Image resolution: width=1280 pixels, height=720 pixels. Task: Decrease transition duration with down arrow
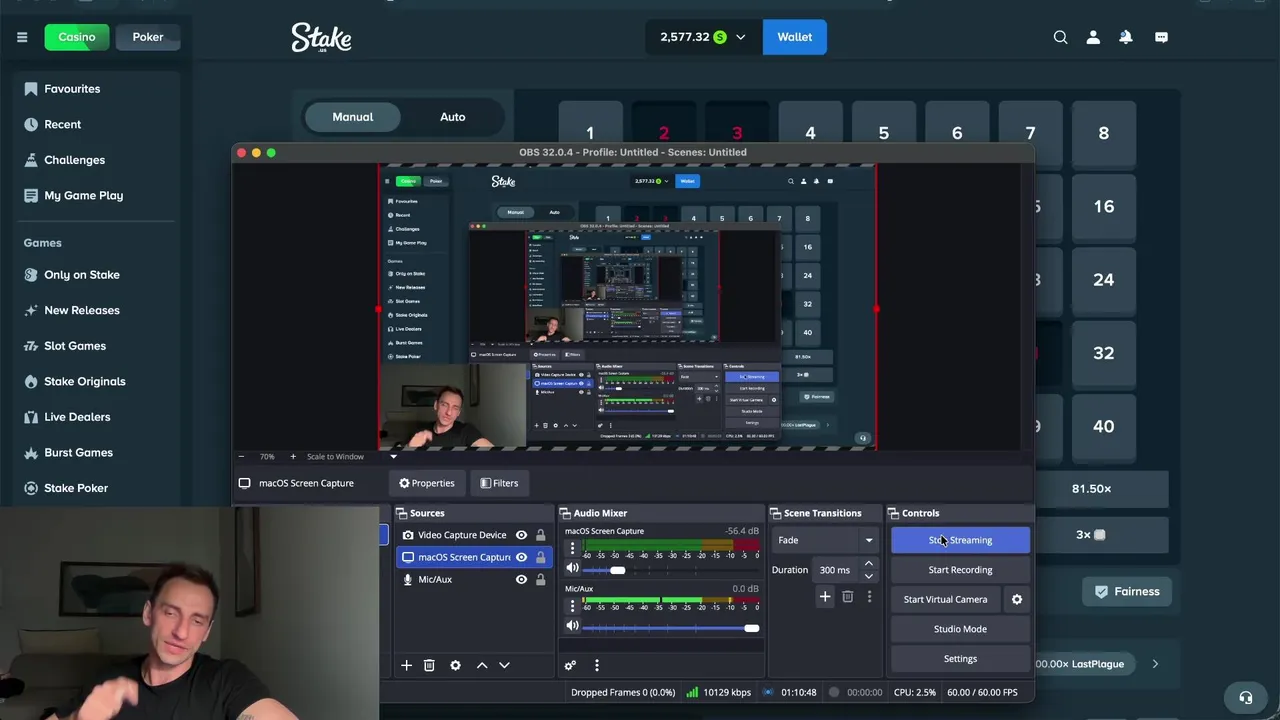point(868,576)
